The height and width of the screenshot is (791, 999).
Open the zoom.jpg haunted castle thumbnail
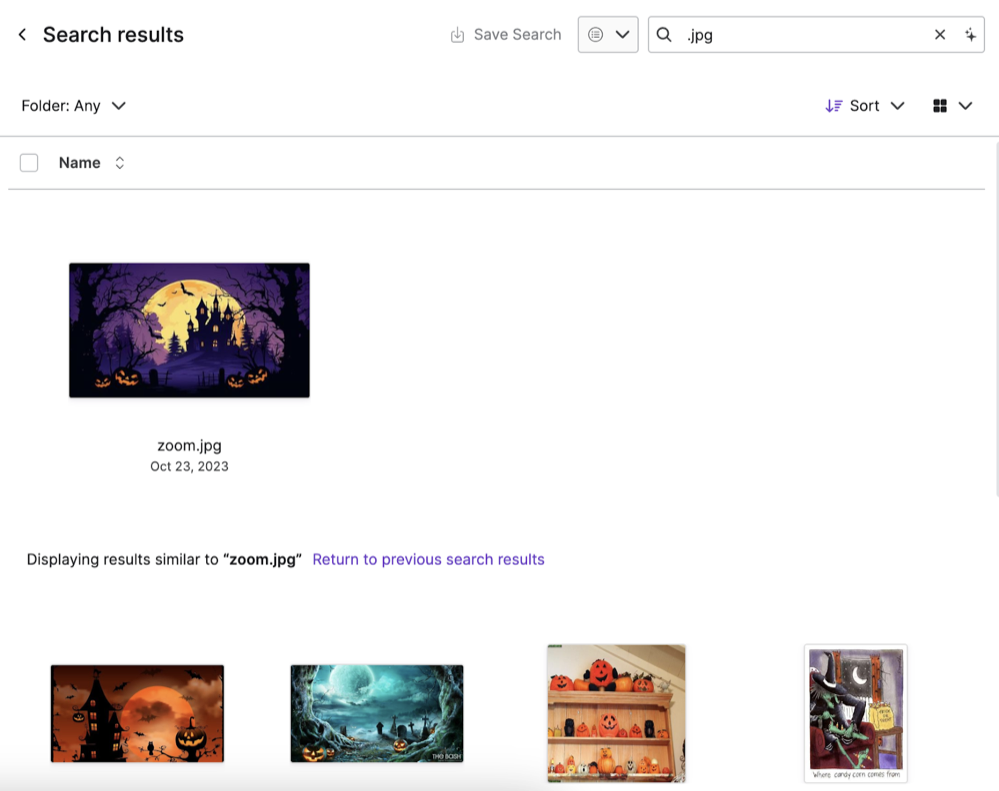[189, 330]
